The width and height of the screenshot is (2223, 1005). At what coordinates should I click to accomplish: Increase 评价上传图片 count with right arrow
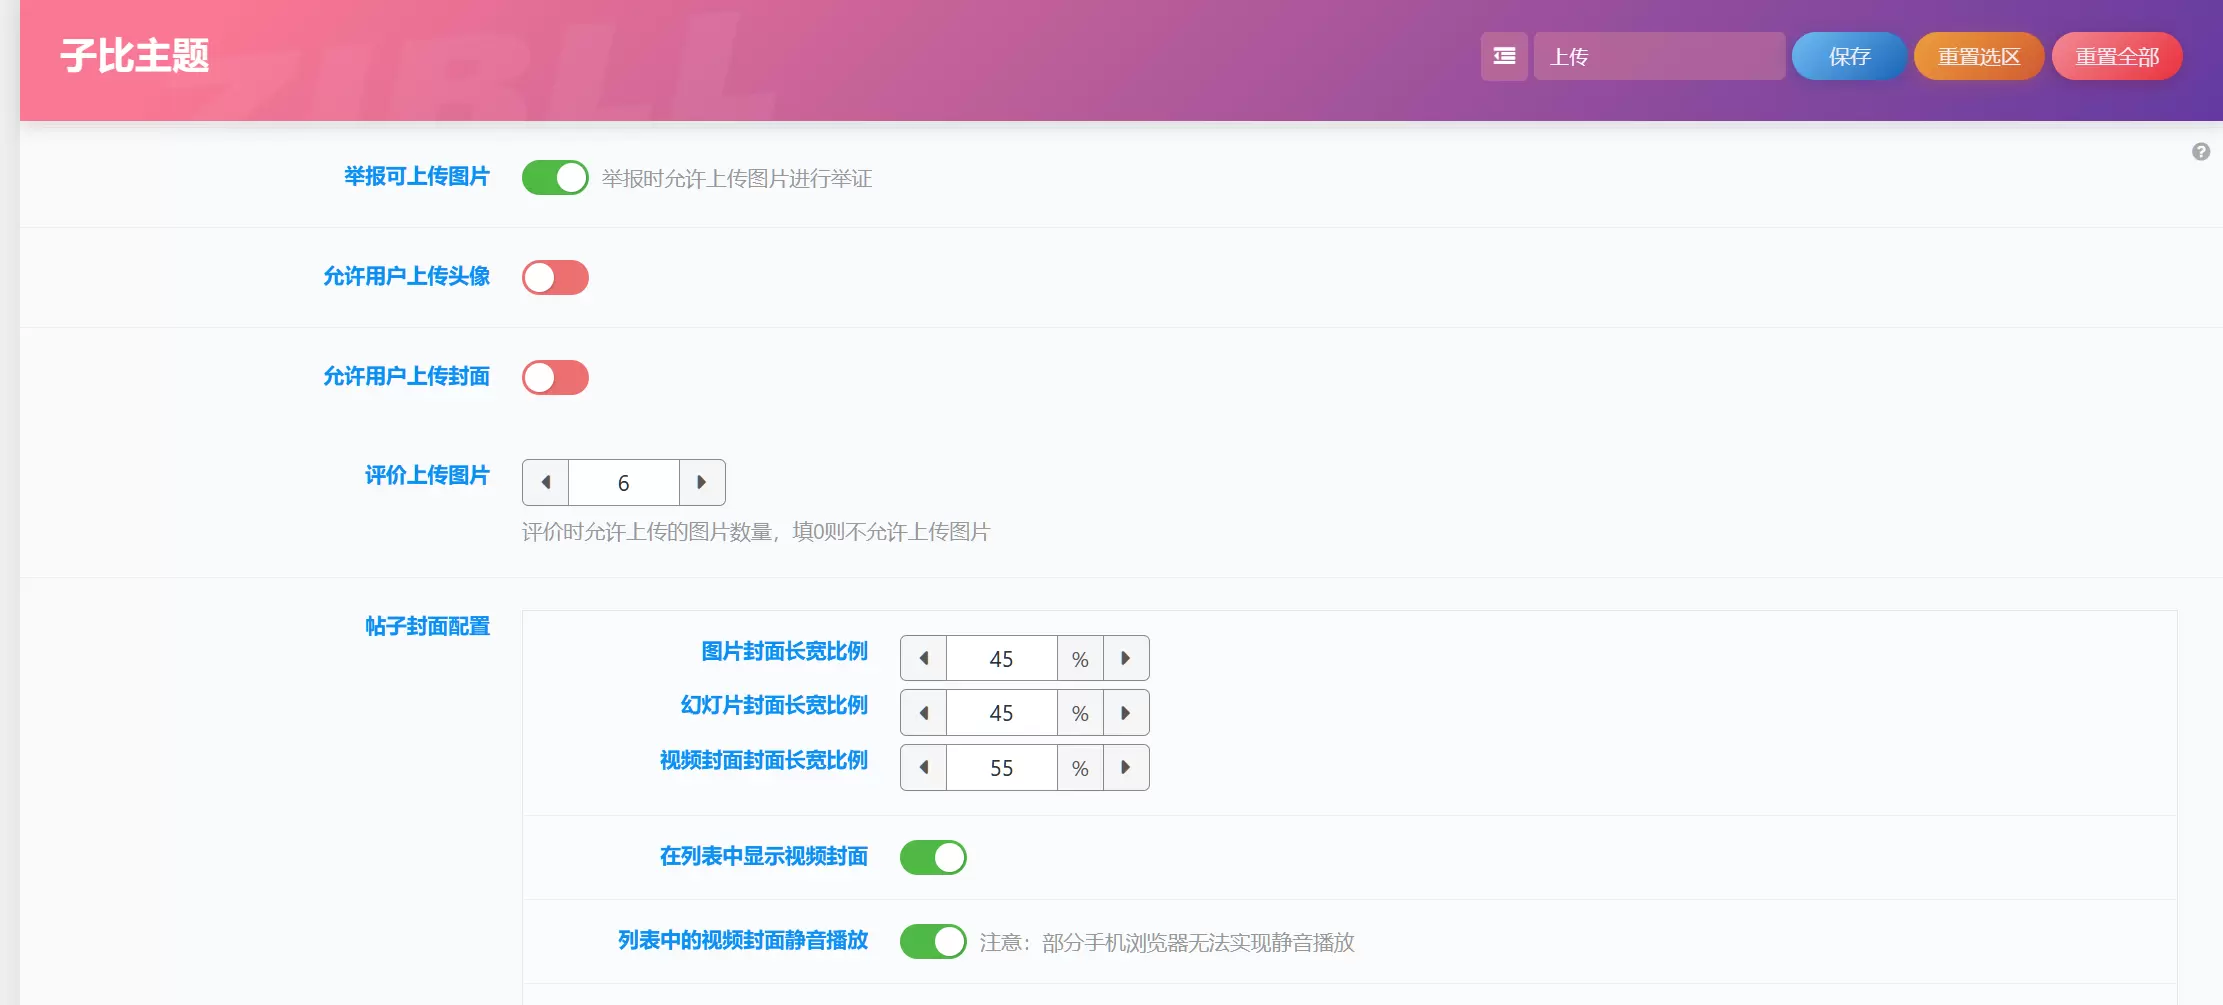(702, 483)
